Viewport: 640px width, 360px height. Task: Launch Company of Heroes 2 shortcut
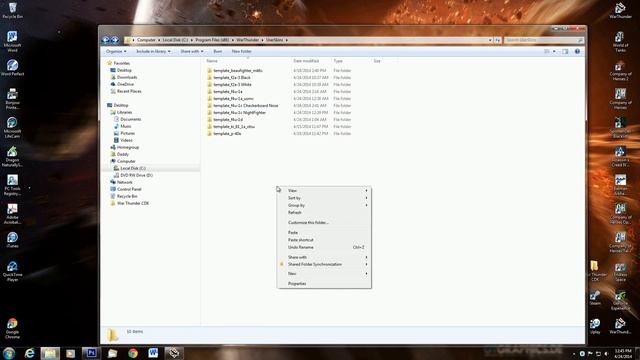(x=620, y=71)
